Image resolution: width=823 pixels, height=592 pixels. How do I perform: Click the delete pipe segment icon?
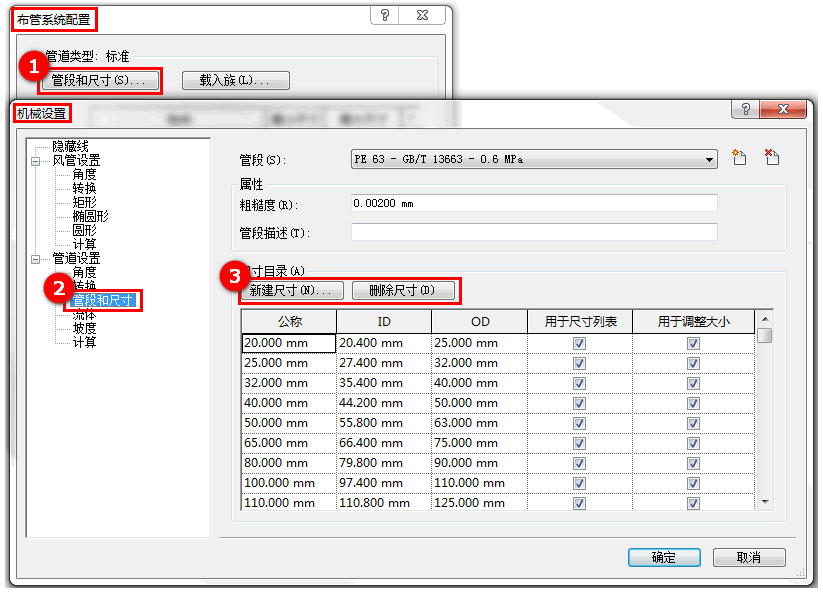click(772, 157)
